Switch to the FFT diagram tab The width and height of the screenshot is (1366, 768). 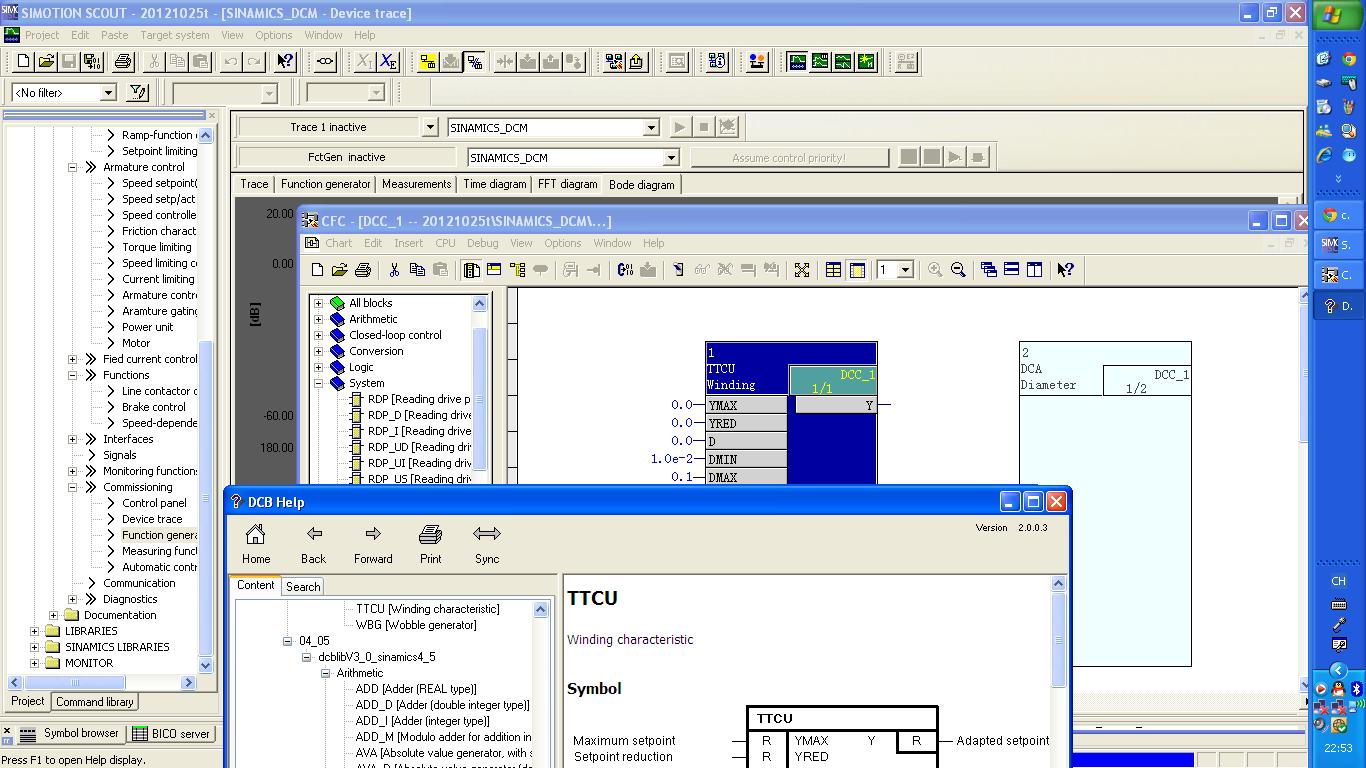[568, 184]
